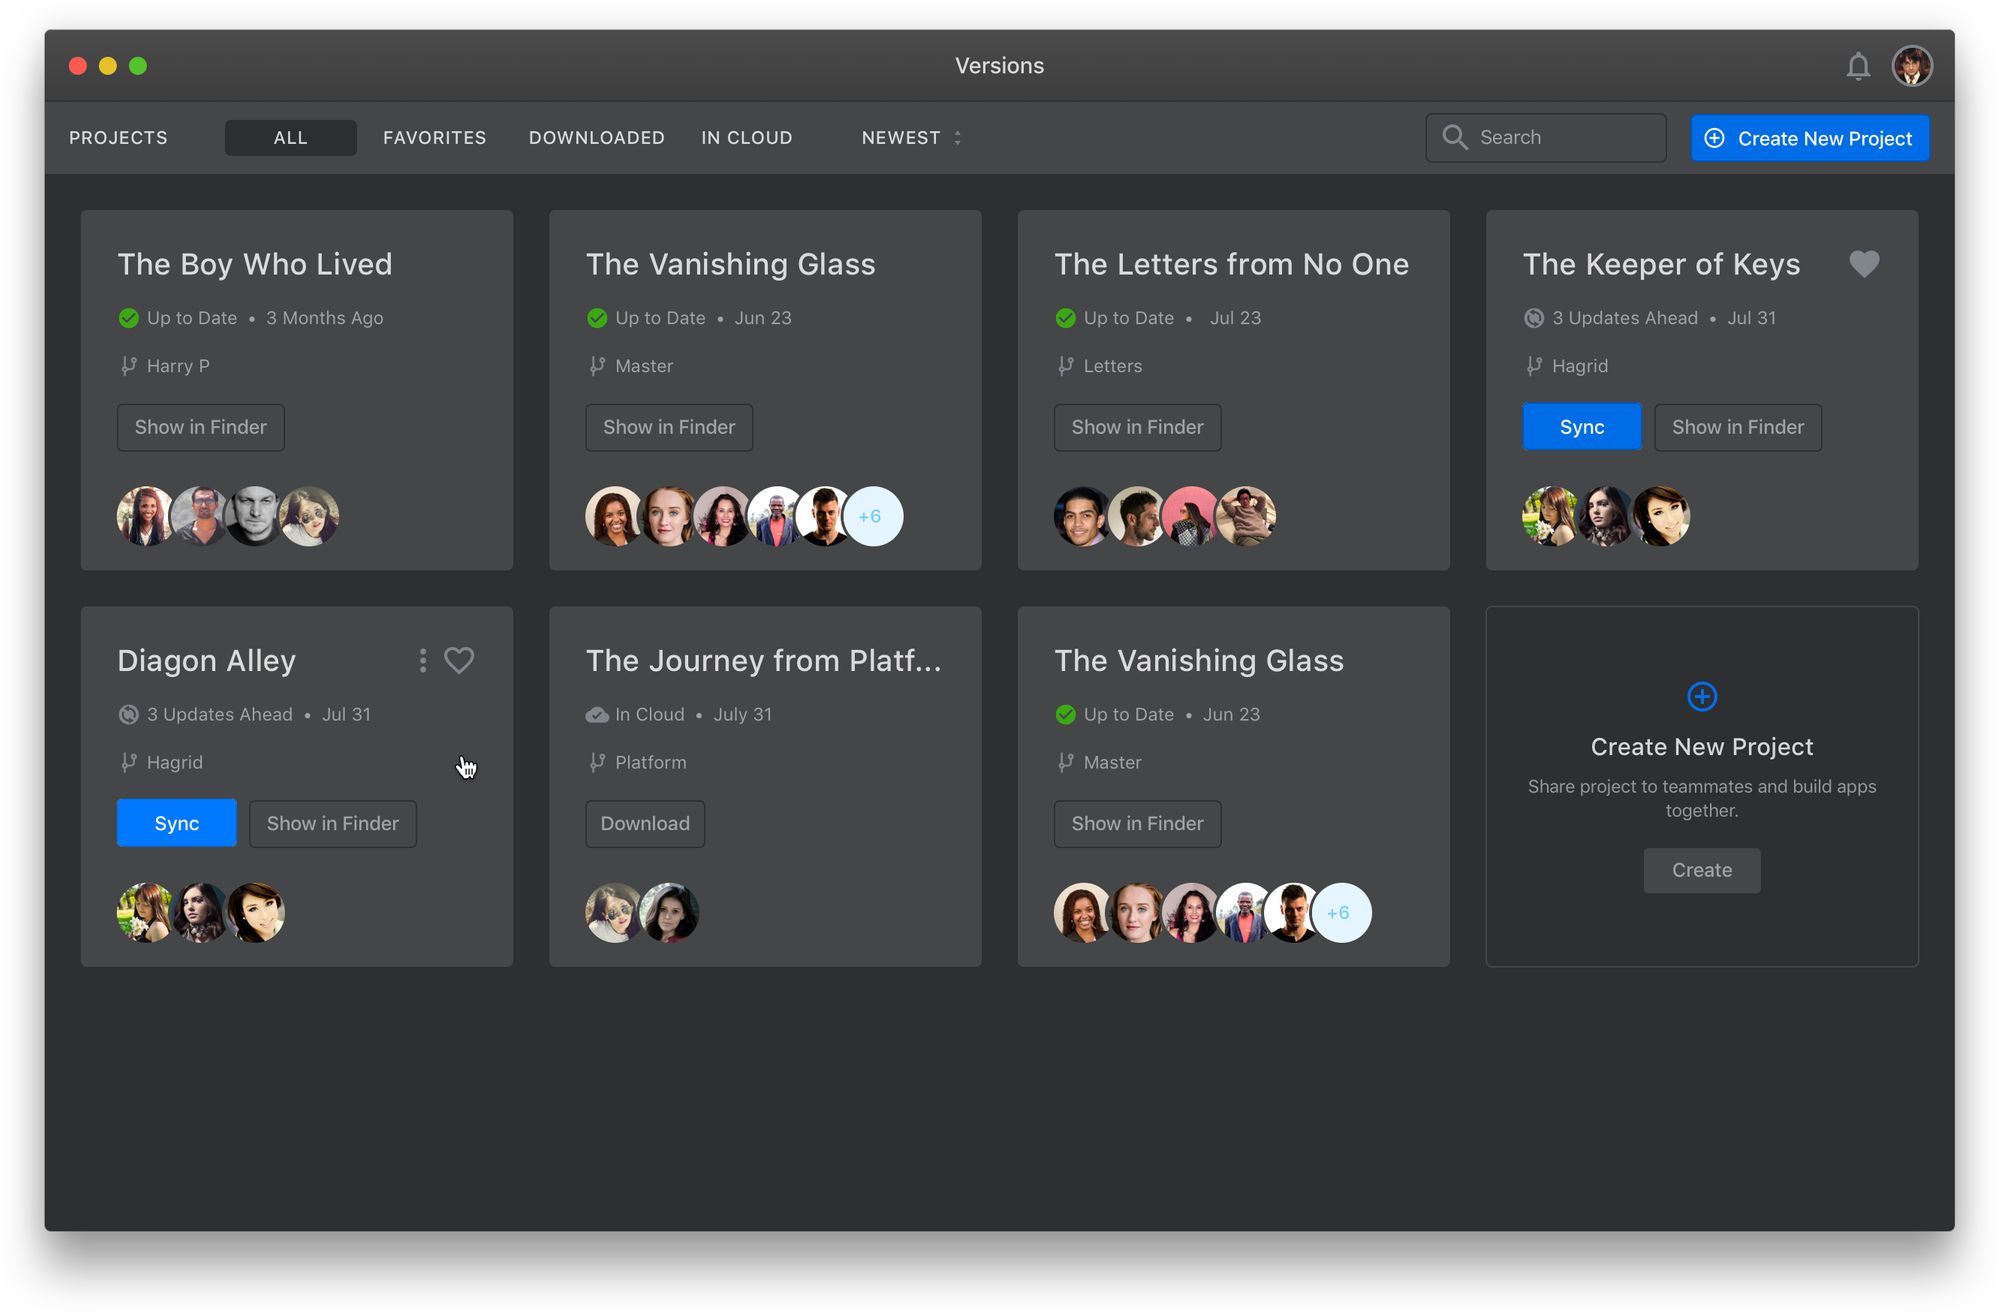
Task: Show The Boy Who Lived in Finder
Action: point(201,427)
